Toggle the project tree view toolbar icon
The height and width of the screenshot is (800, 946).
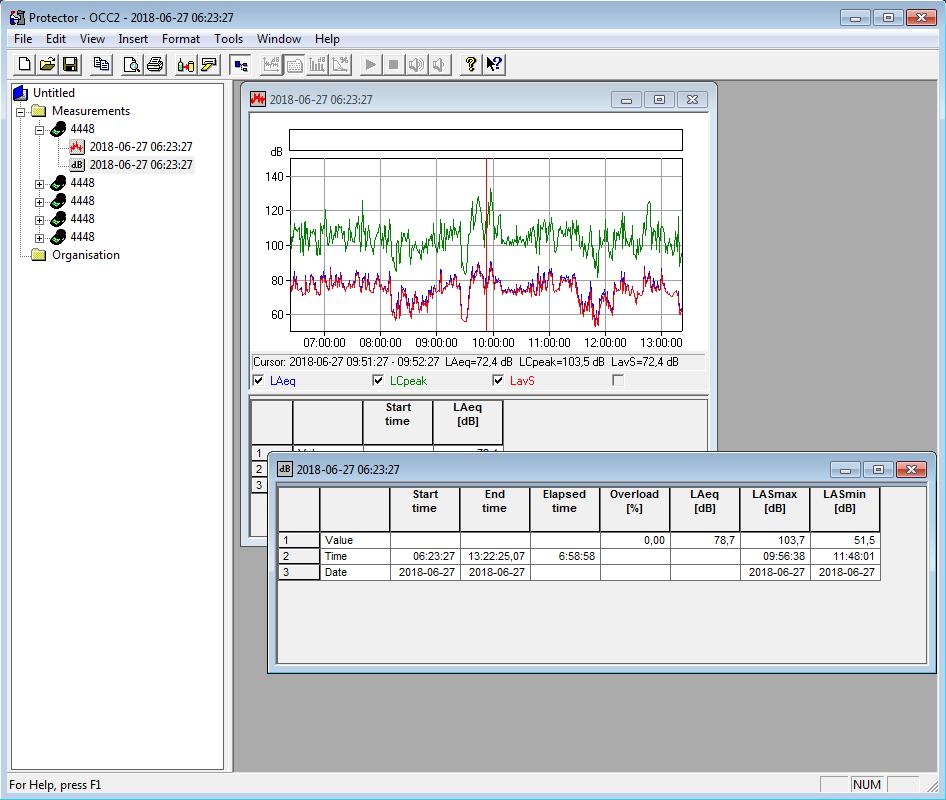(x=240, y=64)
